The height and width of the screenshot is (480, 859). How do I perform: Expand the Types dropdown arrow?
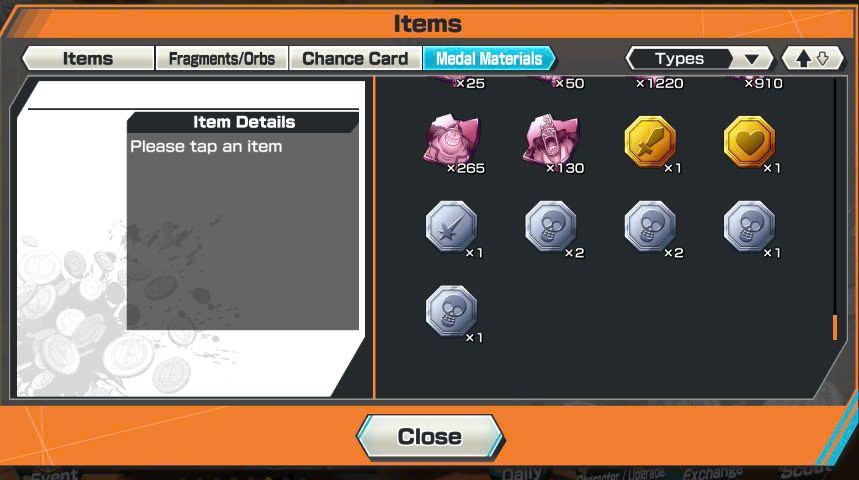pos(752,59)
